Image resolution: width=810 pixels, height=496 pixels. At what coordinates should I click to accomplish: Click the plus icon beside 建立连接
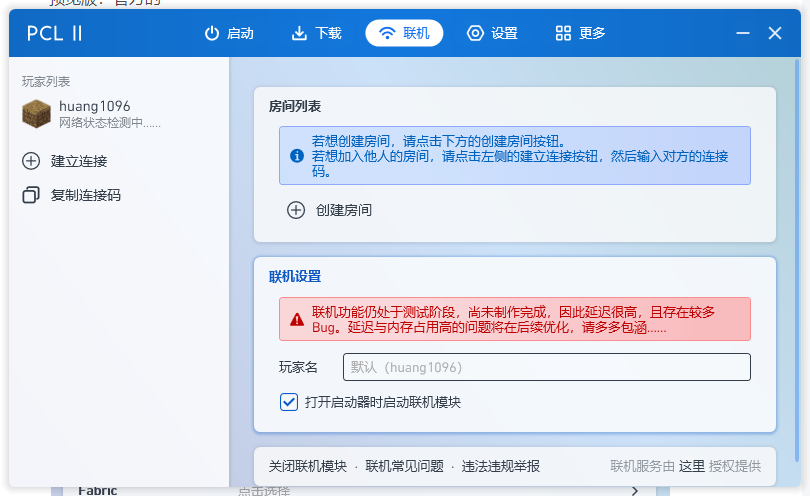coord(31,161)
